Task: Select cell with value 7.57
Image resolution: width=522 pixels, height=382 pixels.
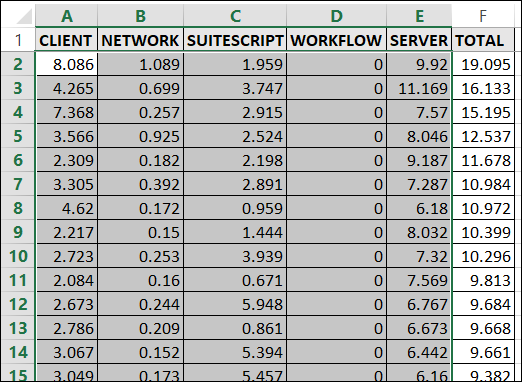Action: [419, 112]
